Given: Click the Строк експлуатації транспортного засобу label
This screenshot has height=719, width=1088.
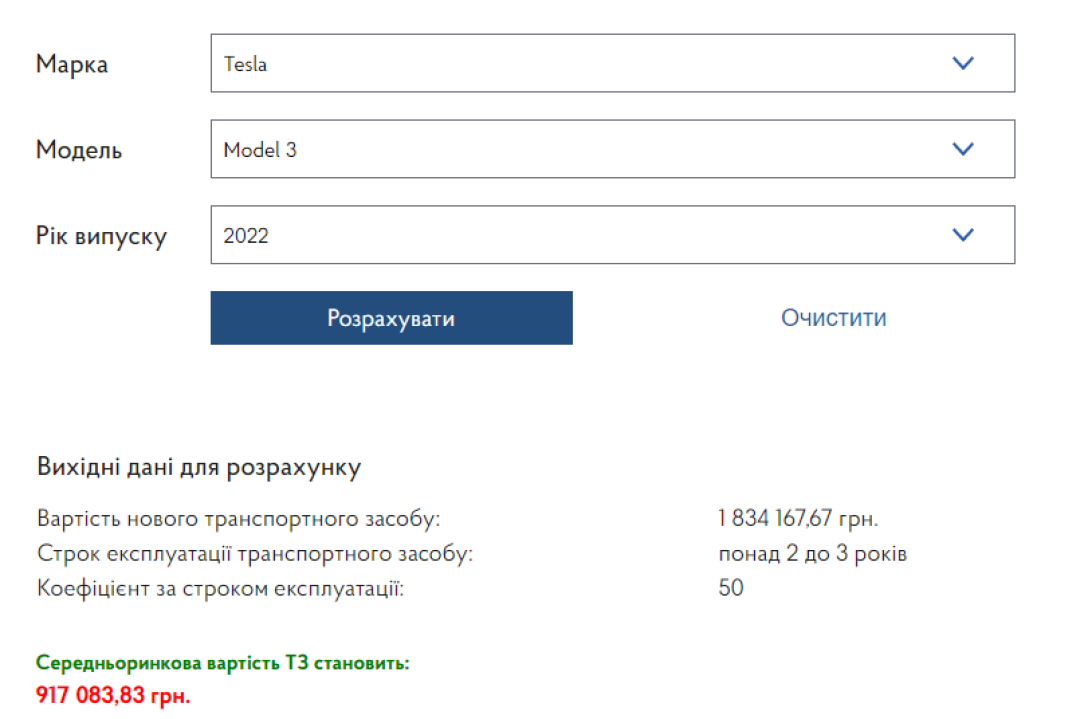Looking at the screenshot, I should [x=254, y=553].
